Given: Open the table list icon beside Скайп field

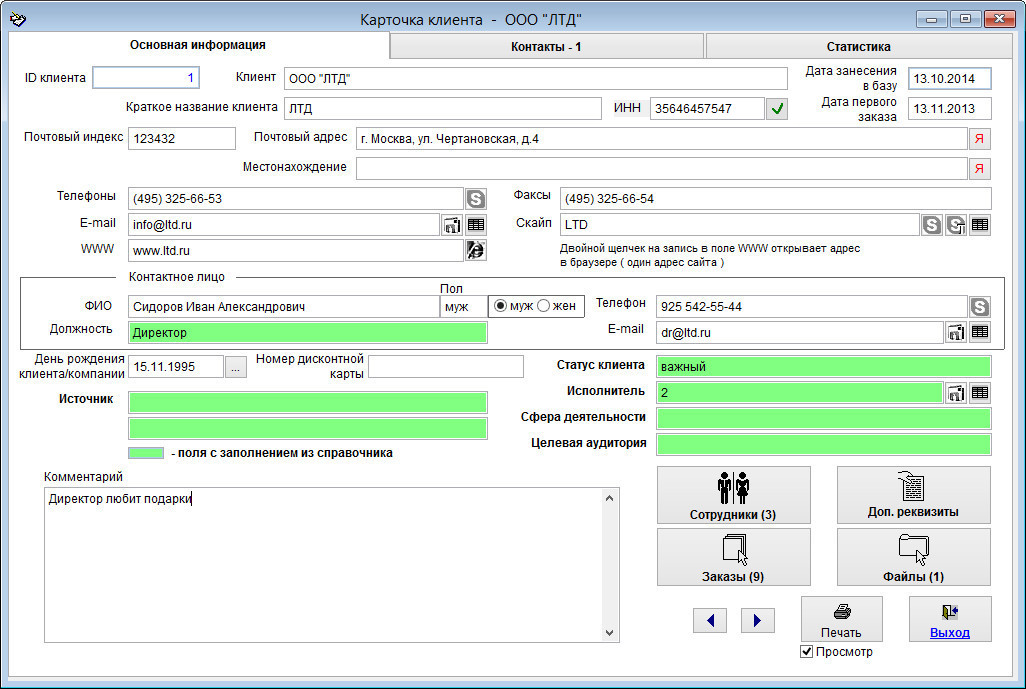Looking at the screenshot, I should pyautogui.click(x=980, y=225).
